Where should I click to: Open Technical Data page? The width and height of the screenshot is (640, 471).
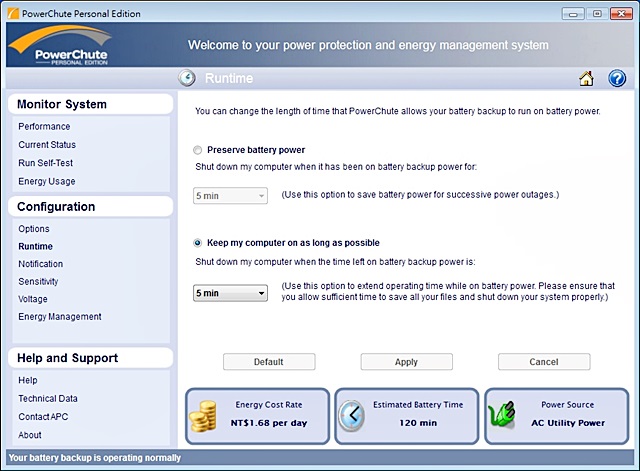coord(48,399)
